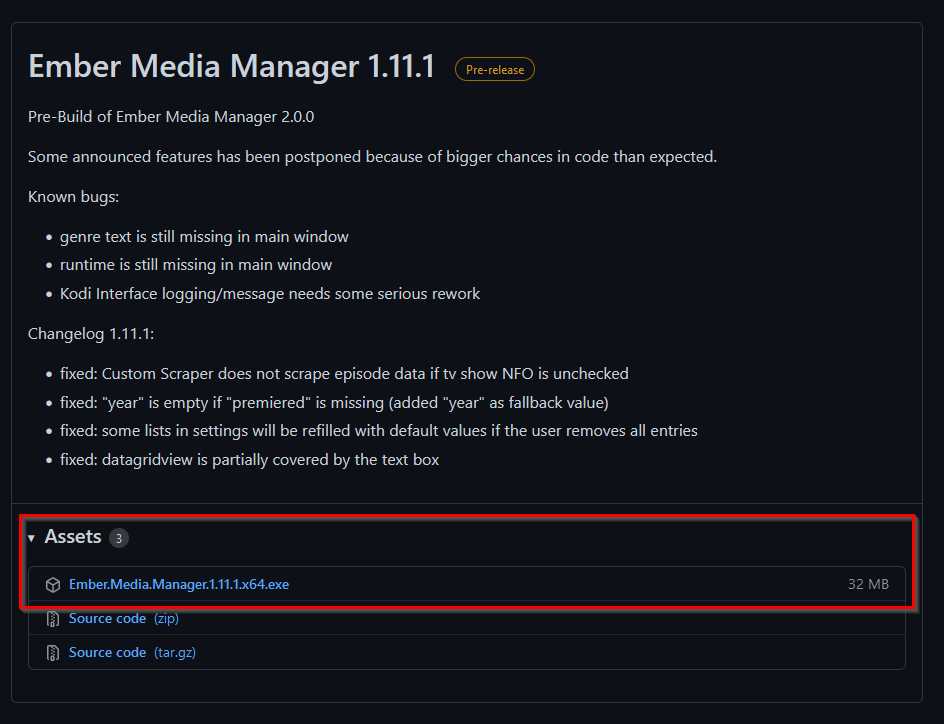
Task: Click the 'Changelog 1.11.1:' text
Action: point(91,334)
